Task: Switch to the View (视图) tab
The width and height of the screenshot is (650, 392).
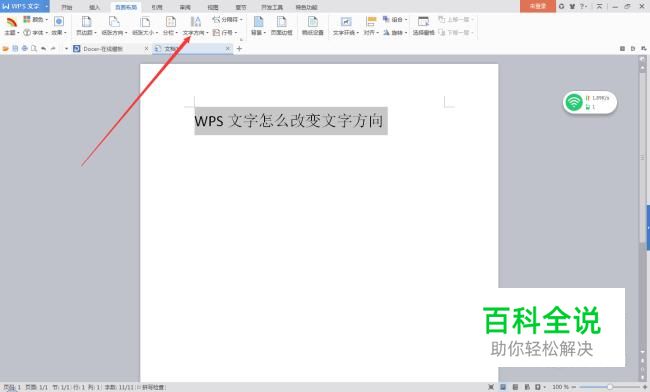Action: pyautogui.click(x=213, y=7)
